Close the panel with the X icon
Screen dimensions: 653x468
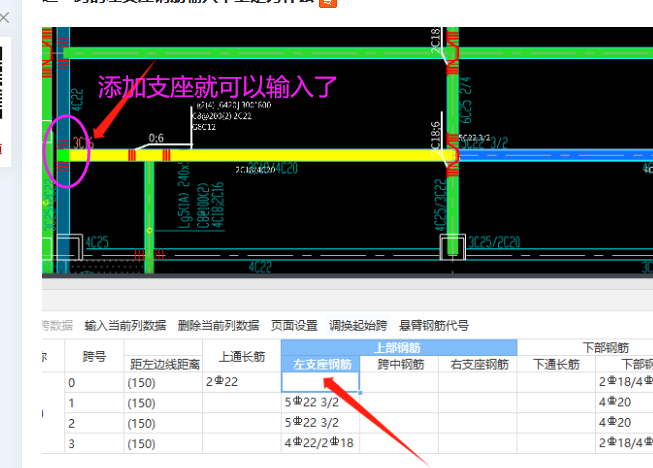tap(4, 17)
